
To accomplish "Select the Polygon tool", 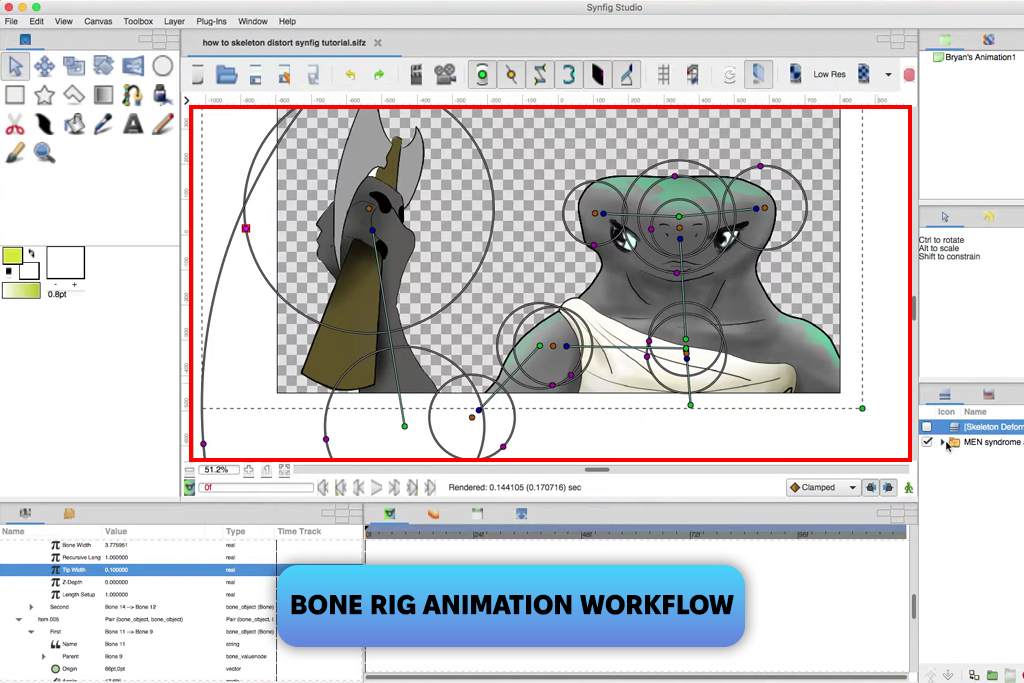I will 74,95.
